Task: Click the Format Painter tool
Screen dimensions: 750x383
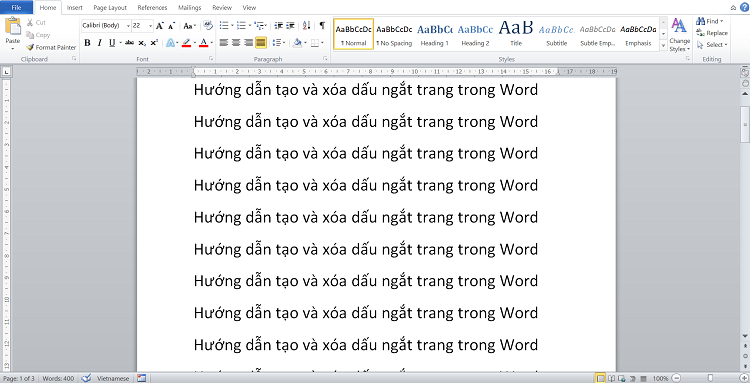Action: [x=51, y=47]
